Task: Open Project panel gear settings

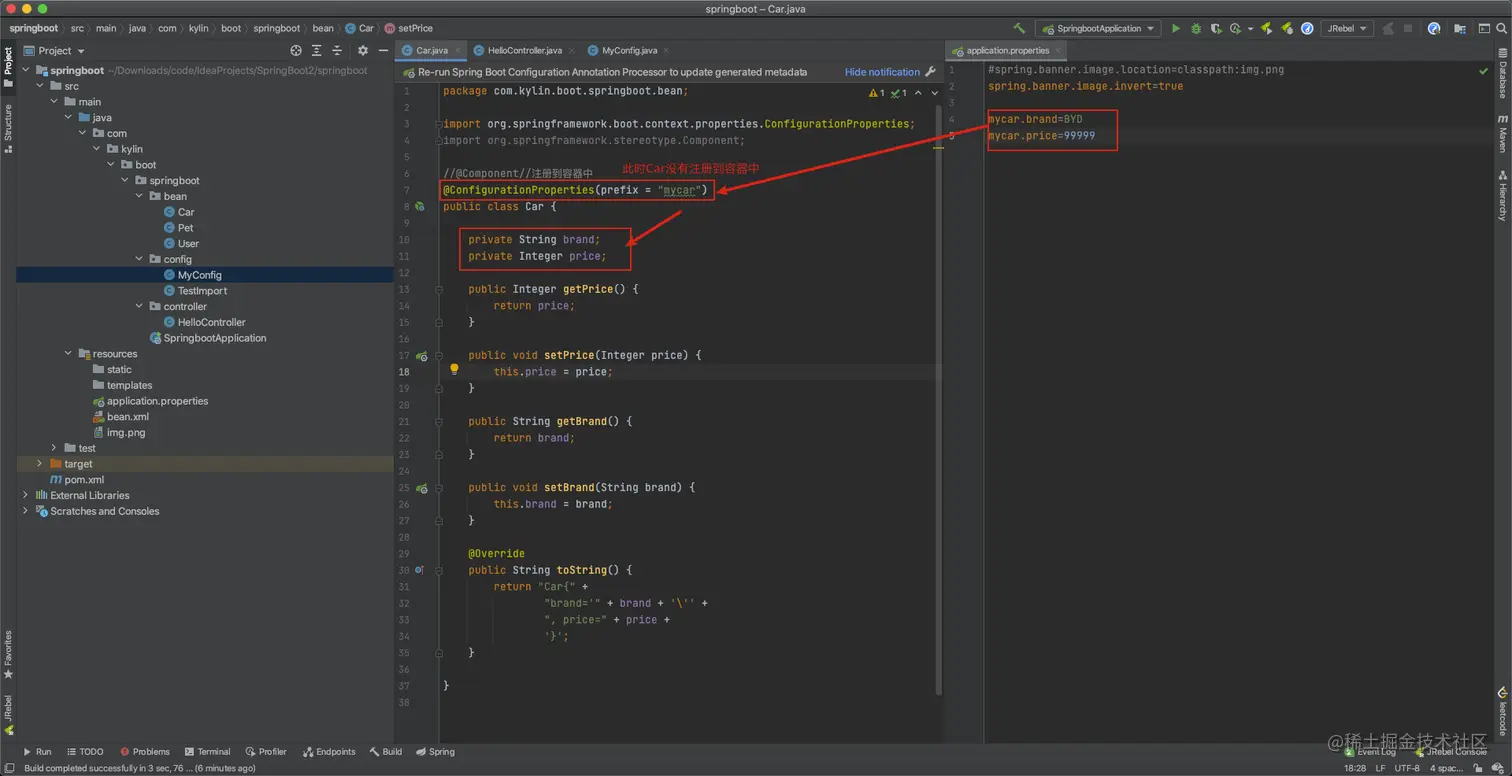Action: click(x=363, y=50)
